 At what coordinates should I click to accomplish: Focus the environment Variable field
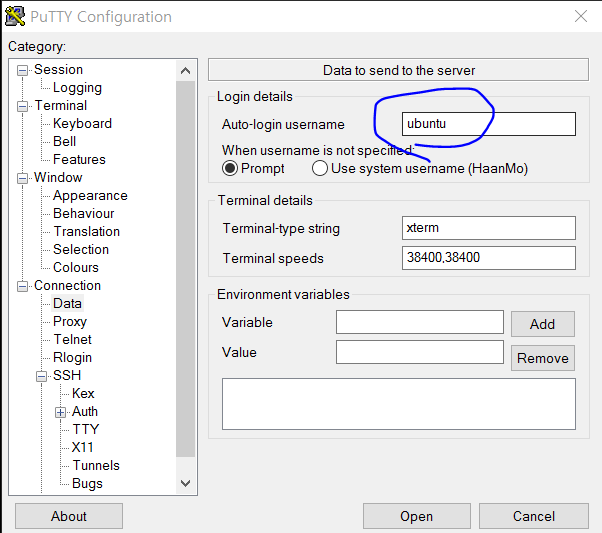[x=420, y=322]
